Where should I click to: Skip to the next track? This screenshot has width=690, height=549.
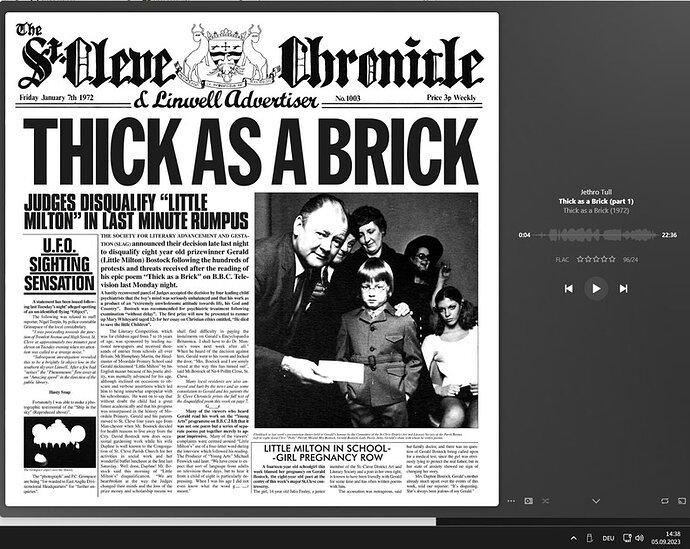(624, 289)
